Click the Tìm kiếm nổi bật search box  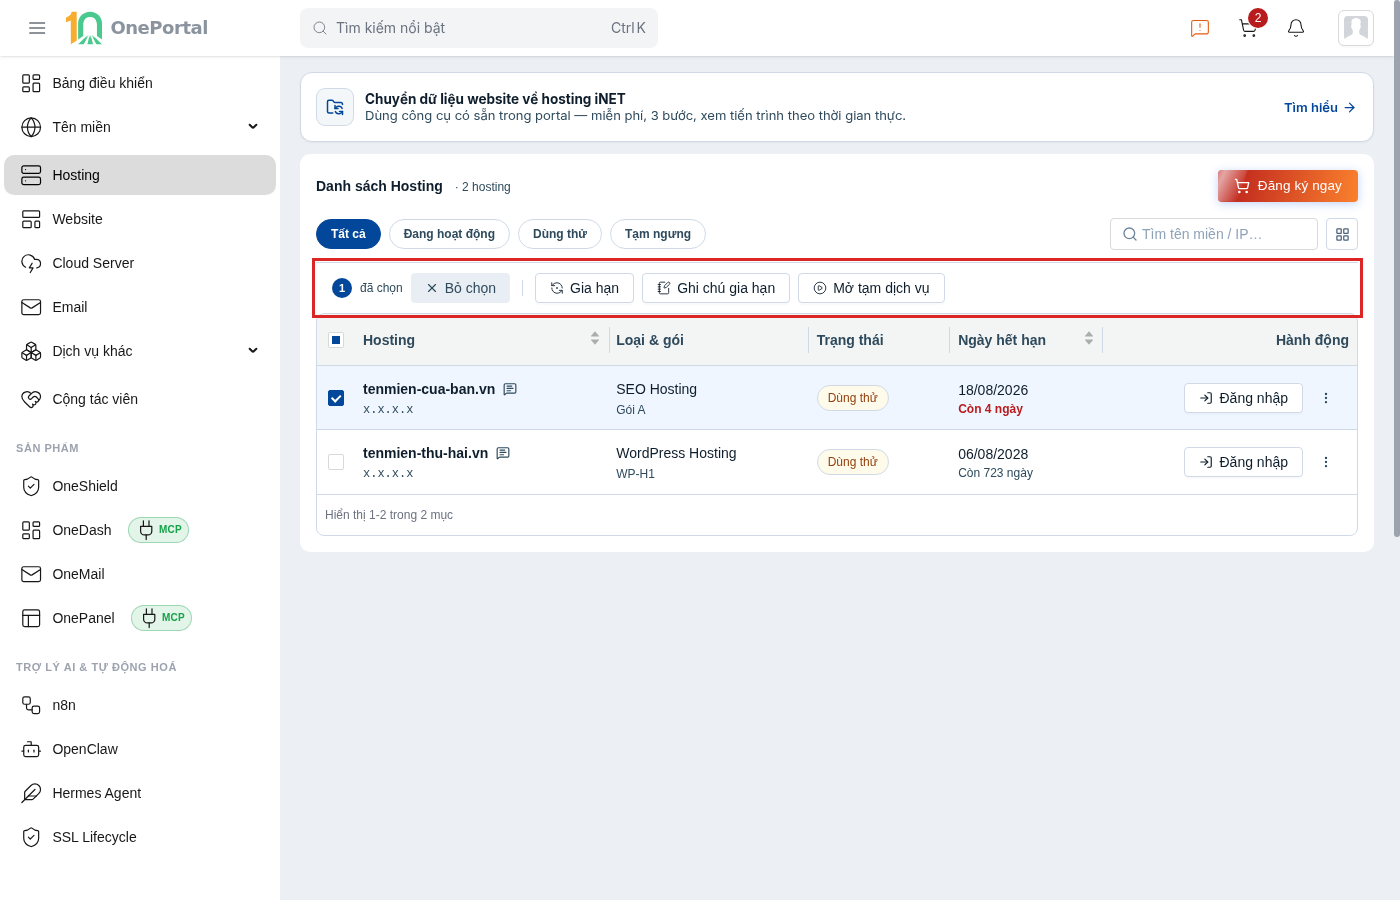pyautogui.click(x=479, y=28)
